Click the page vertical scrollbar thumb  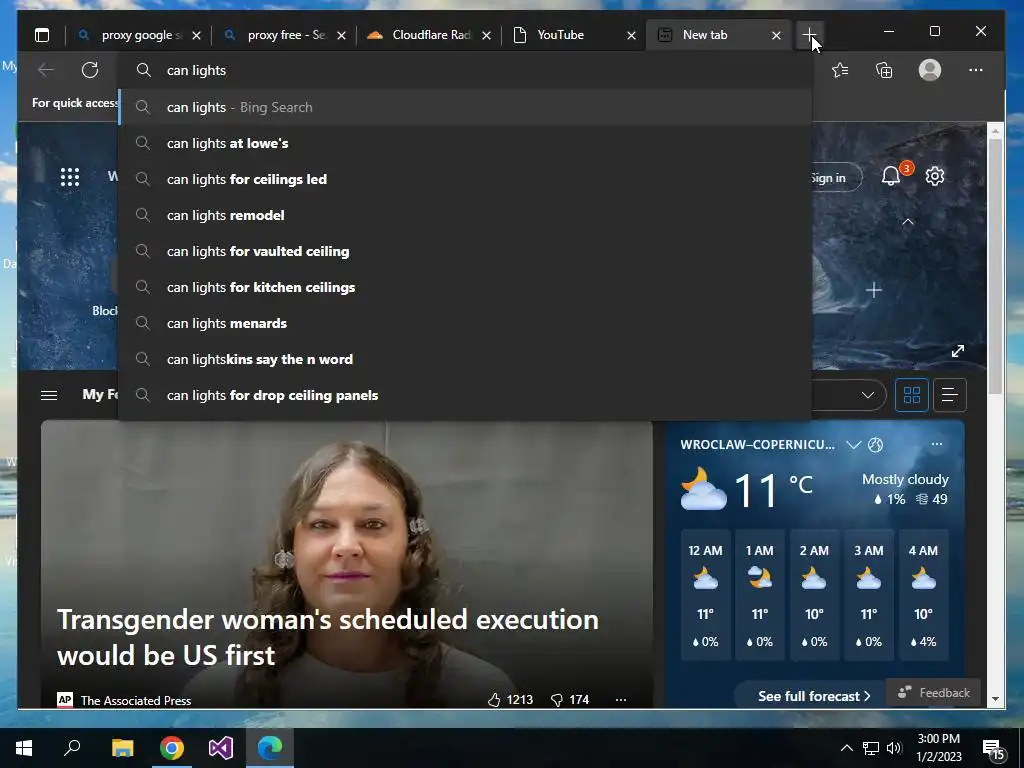point(995,265)
